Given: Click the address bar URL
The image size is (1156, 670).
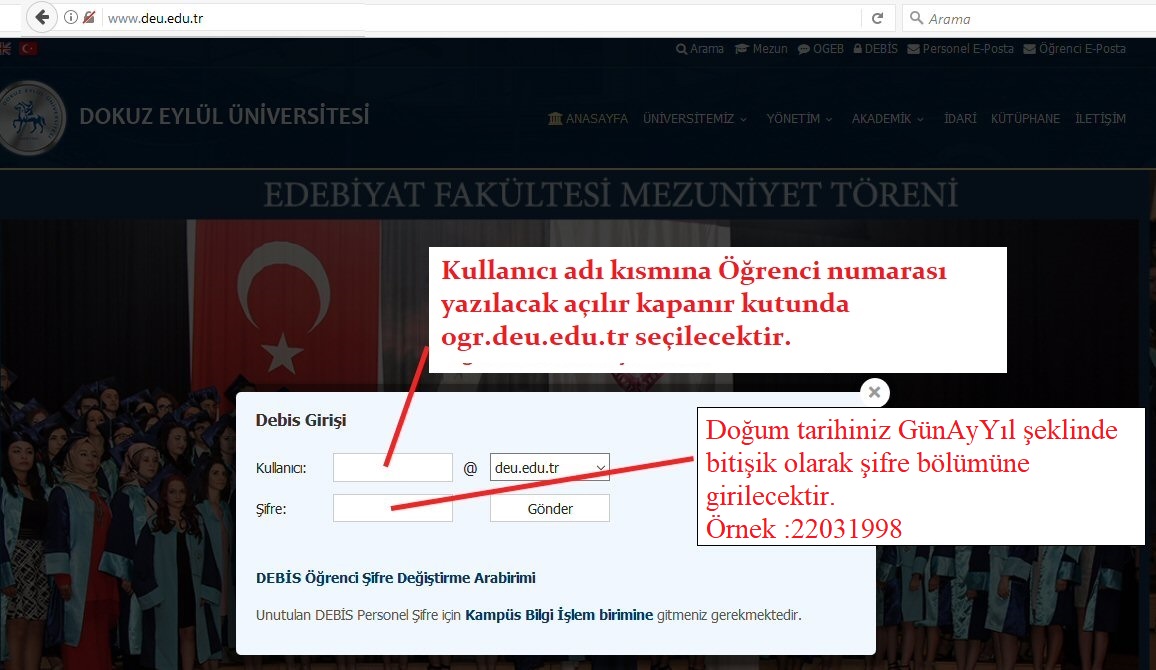Looking at the screenshot, I should pos(156,18).
